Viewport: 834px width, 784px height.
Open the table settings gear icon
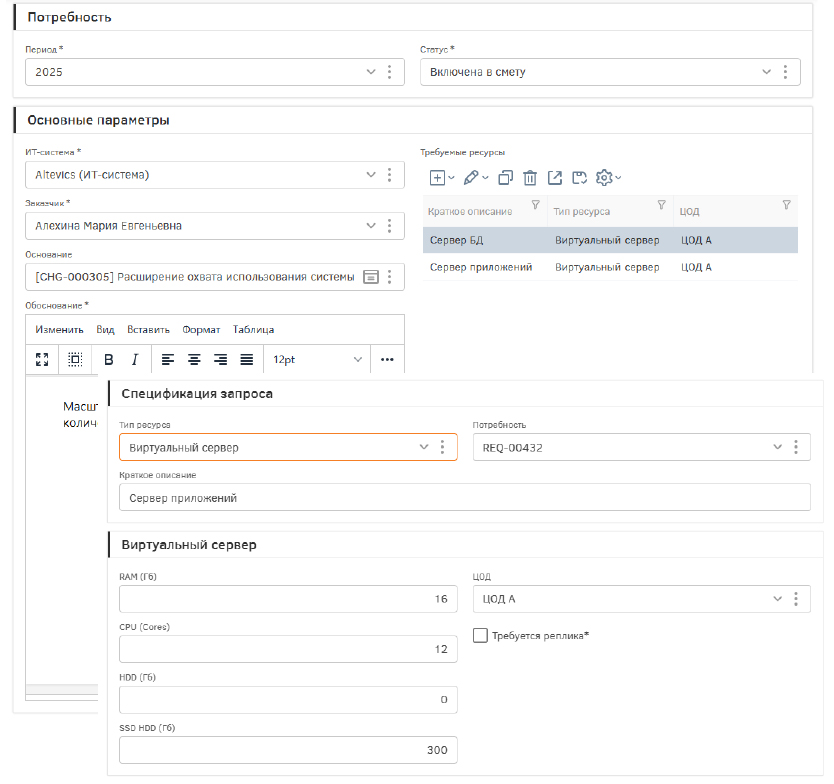[x=604, y=178]
